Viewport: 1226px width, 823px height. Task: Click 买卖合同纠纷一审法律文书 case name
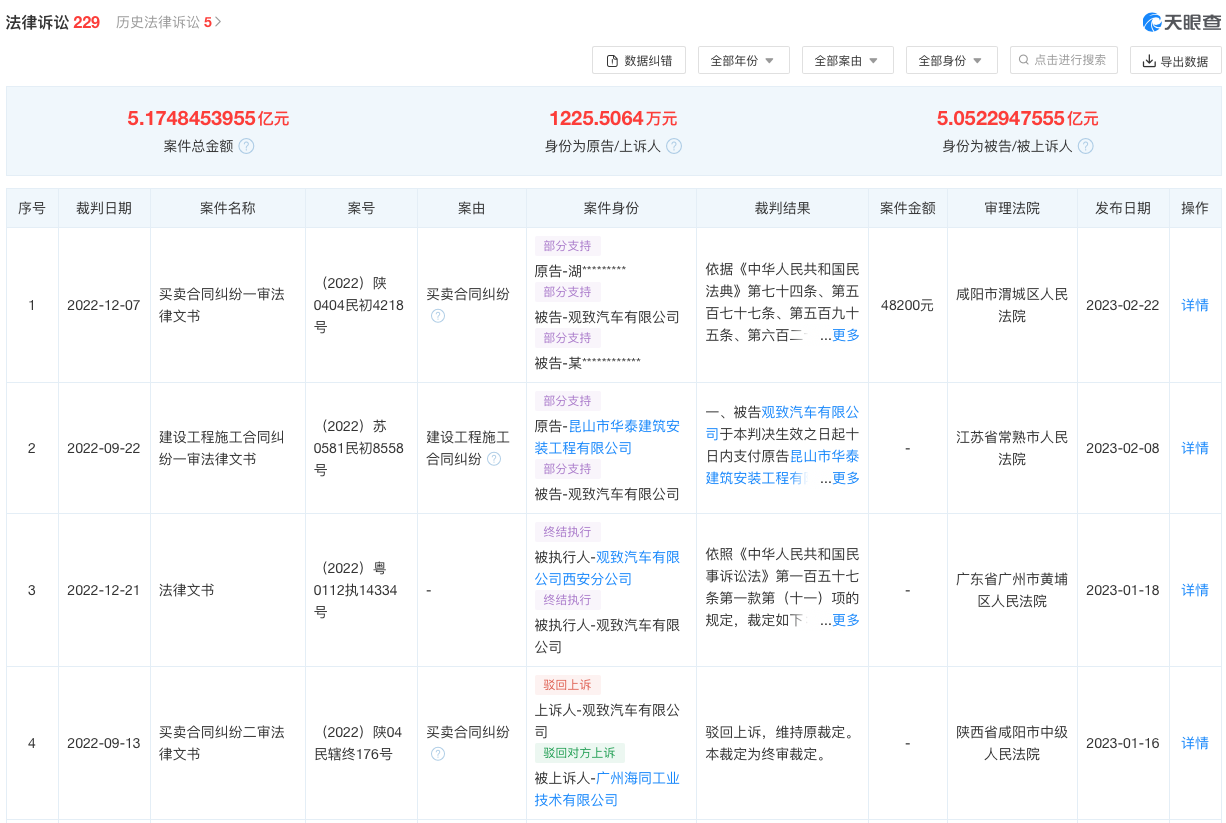click(222, 305)
